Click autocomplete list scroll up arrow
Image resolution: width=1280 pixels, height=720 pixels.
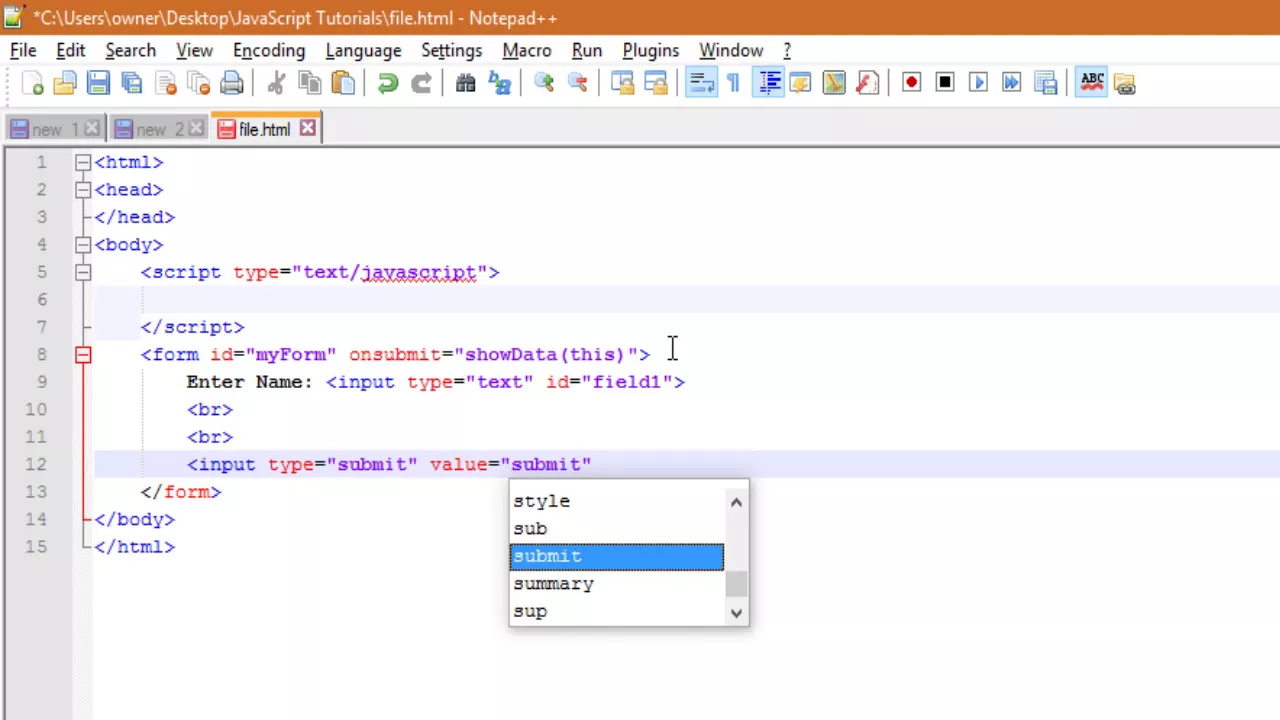(x=737, y=502)
